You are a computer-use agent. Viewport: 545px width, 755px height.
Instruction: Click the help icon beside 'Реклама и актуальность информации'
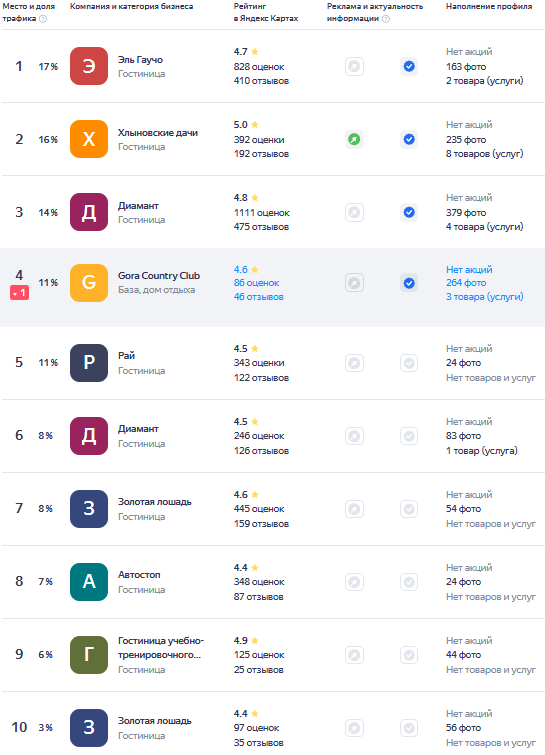pos(386,19)
